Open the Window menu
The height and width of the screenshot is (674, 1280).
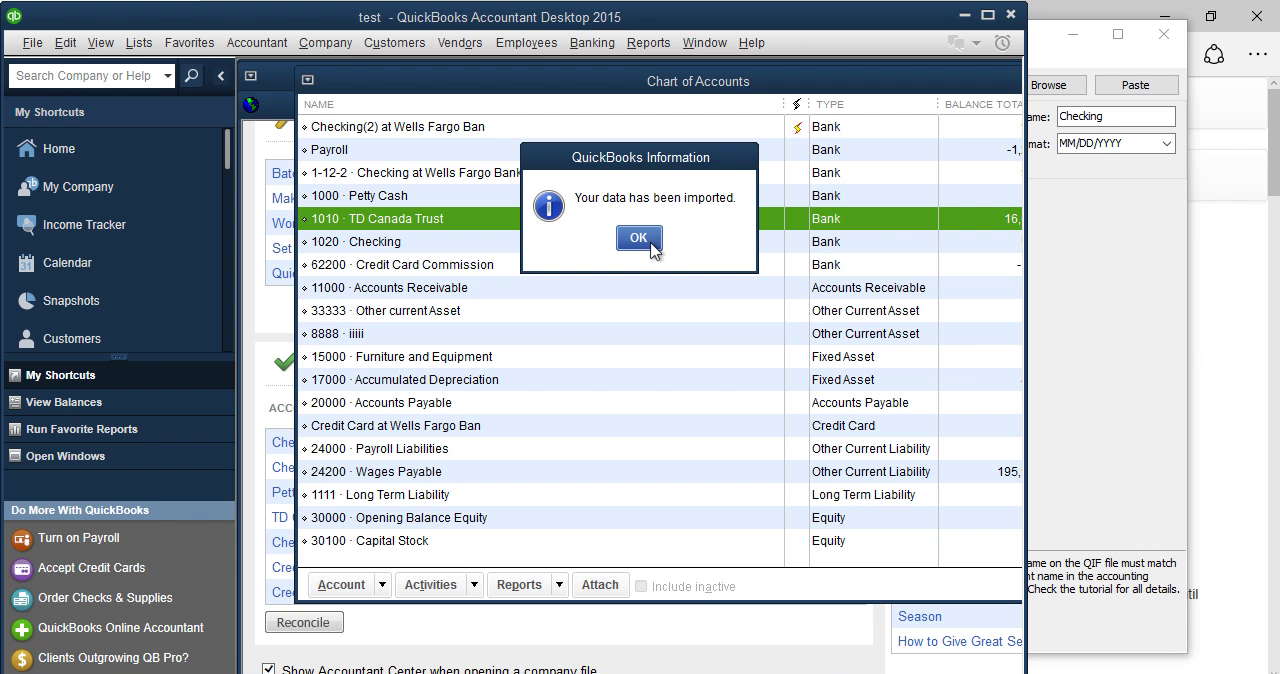click(705, 43)
